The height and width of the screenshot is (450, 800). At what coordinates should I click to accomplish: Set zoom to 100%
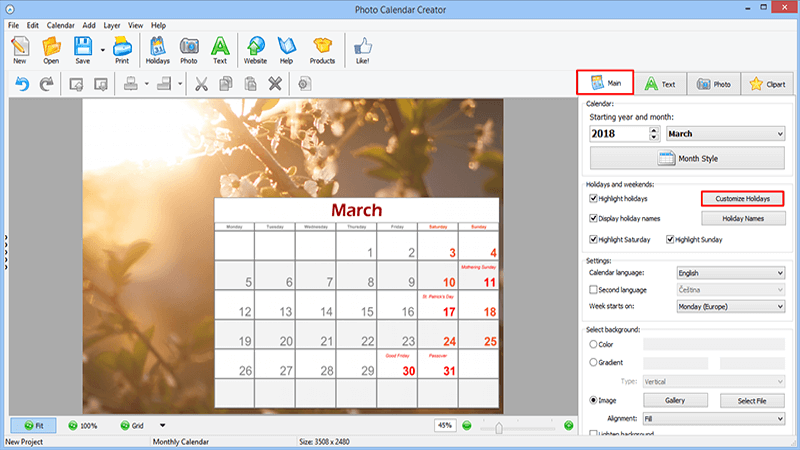pyautogui.click(x=83, y=426)
